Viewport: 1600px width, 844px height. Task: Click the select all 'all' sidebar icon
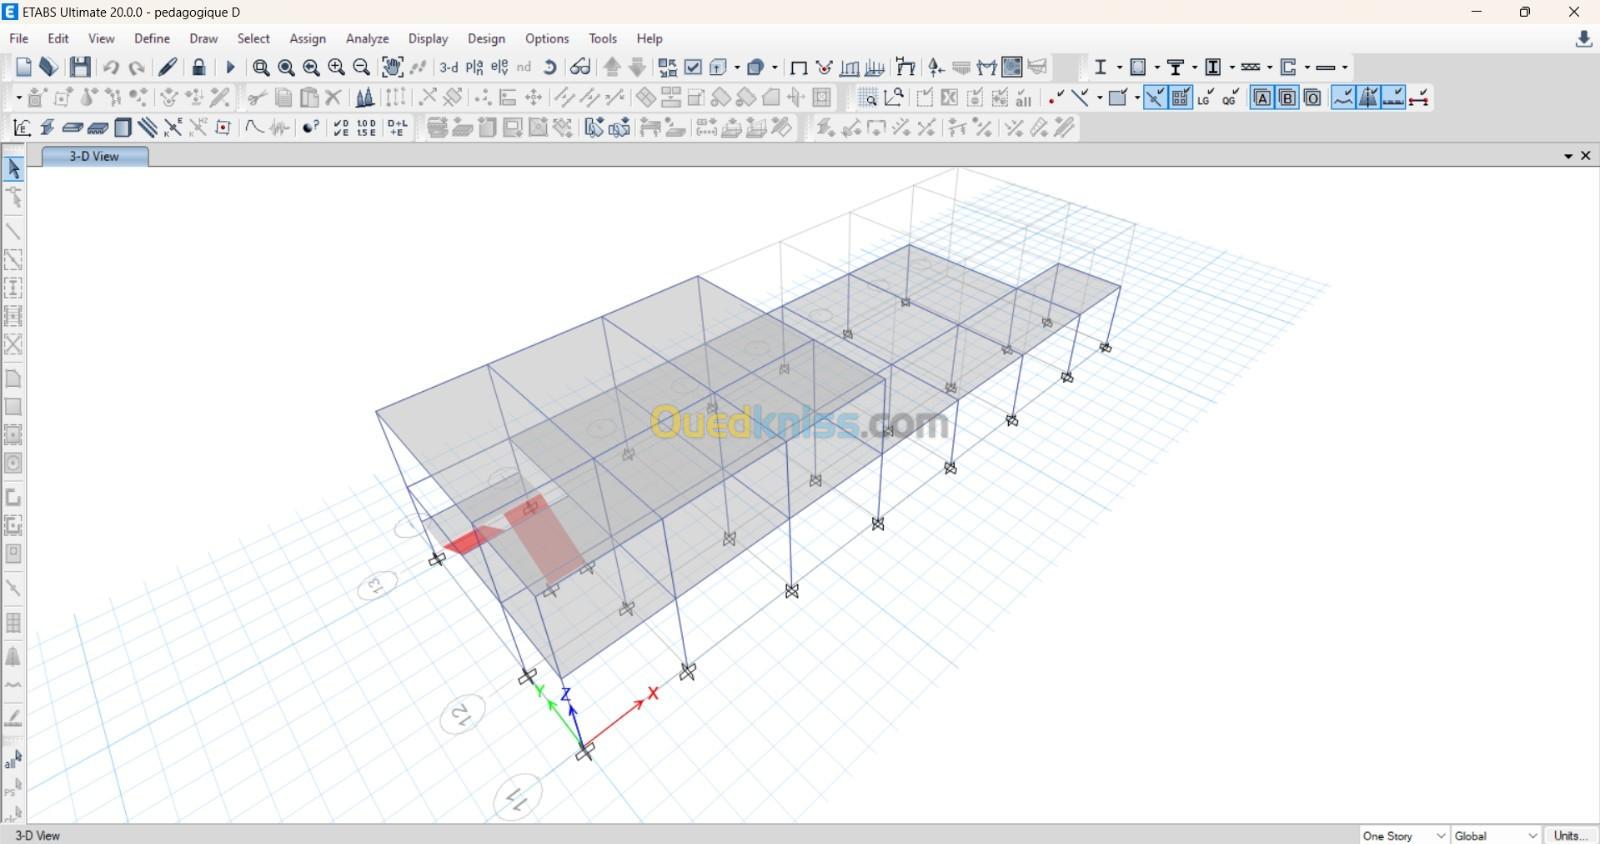point(13,759)
